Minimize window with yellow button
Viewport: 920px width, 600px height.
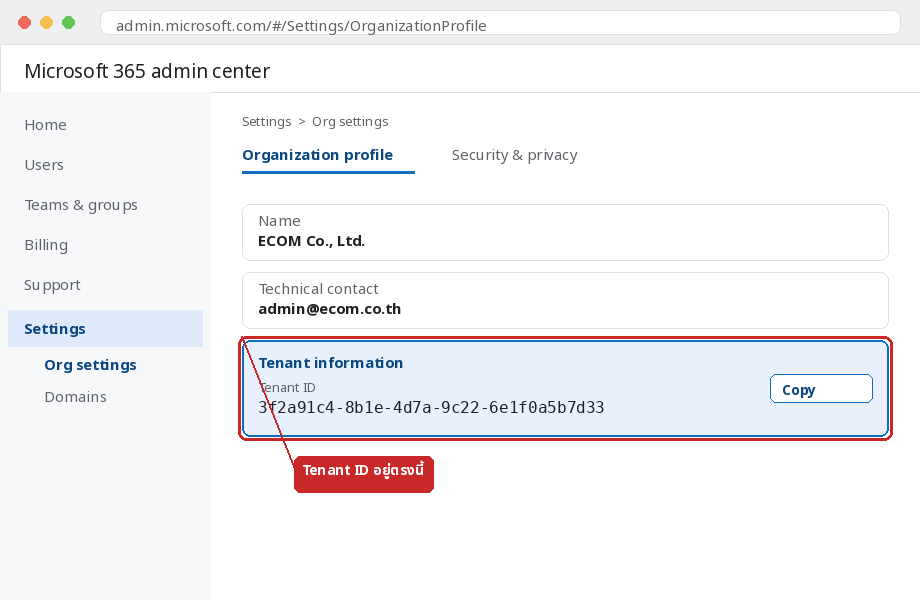click(46, 23)
